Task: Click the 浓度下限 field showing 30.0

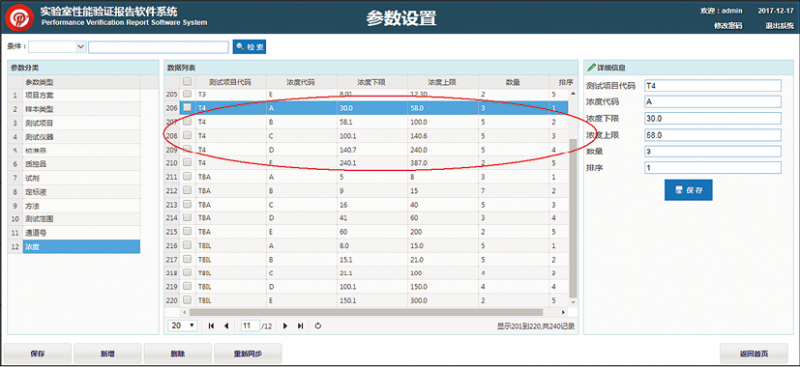Action: 713,118
